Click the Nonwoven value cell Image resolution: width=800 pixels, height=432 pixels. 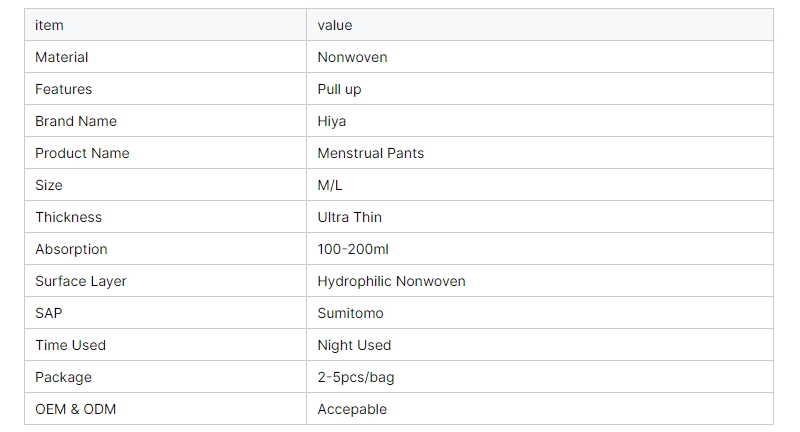tap(352, 57)
